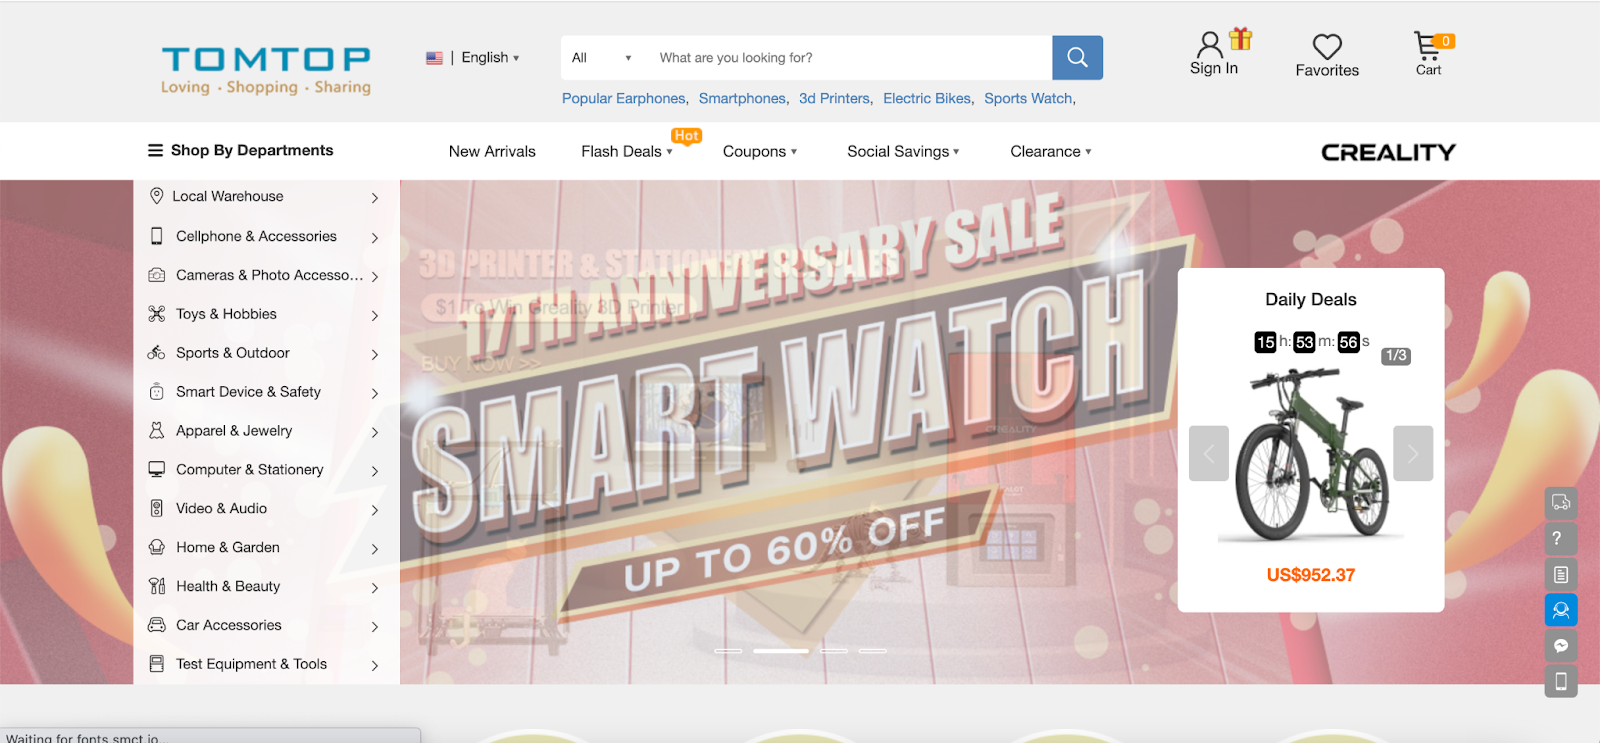Open New Arrivals menu item
The width and height of the screenshot is (1600, 743).
492,151
